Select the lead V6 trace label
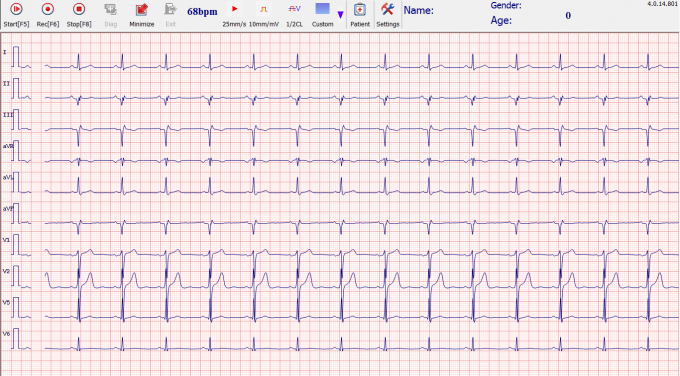680x376 pixels. point(6,333)
